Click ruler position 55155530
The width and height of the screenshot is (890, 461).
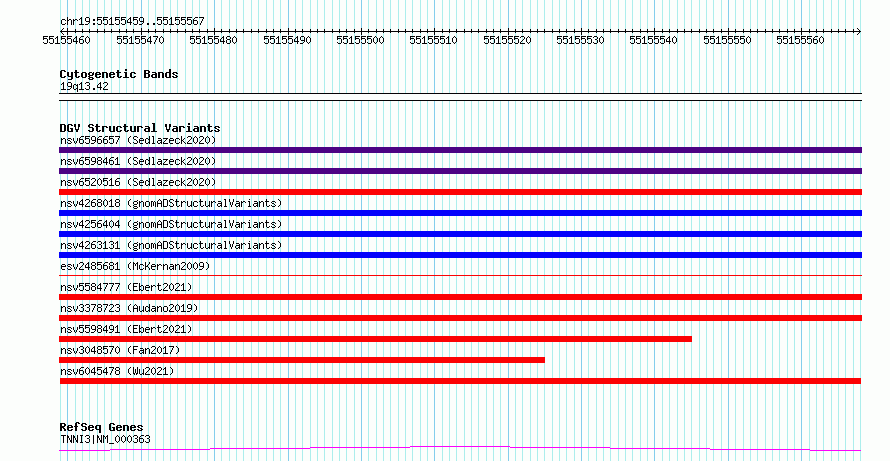pos(581,40)
